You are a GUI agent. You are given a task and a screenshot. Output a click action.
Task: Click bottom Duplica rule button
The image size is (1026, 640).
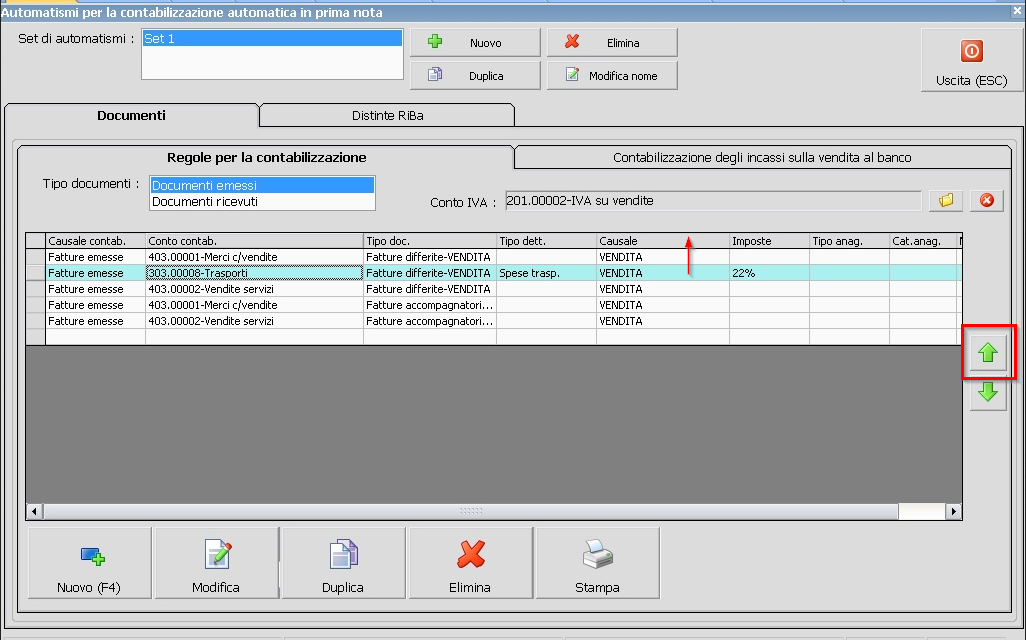click(x=344, y=563)
